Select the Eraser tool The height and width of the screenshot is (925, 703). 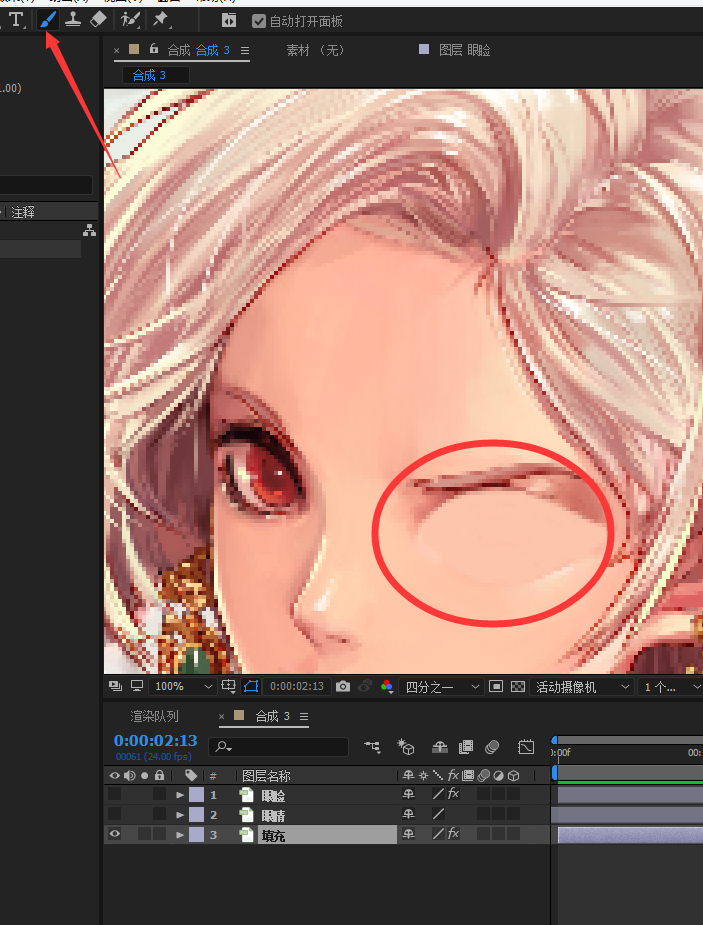pyautogui.click(x=98, y=20)
